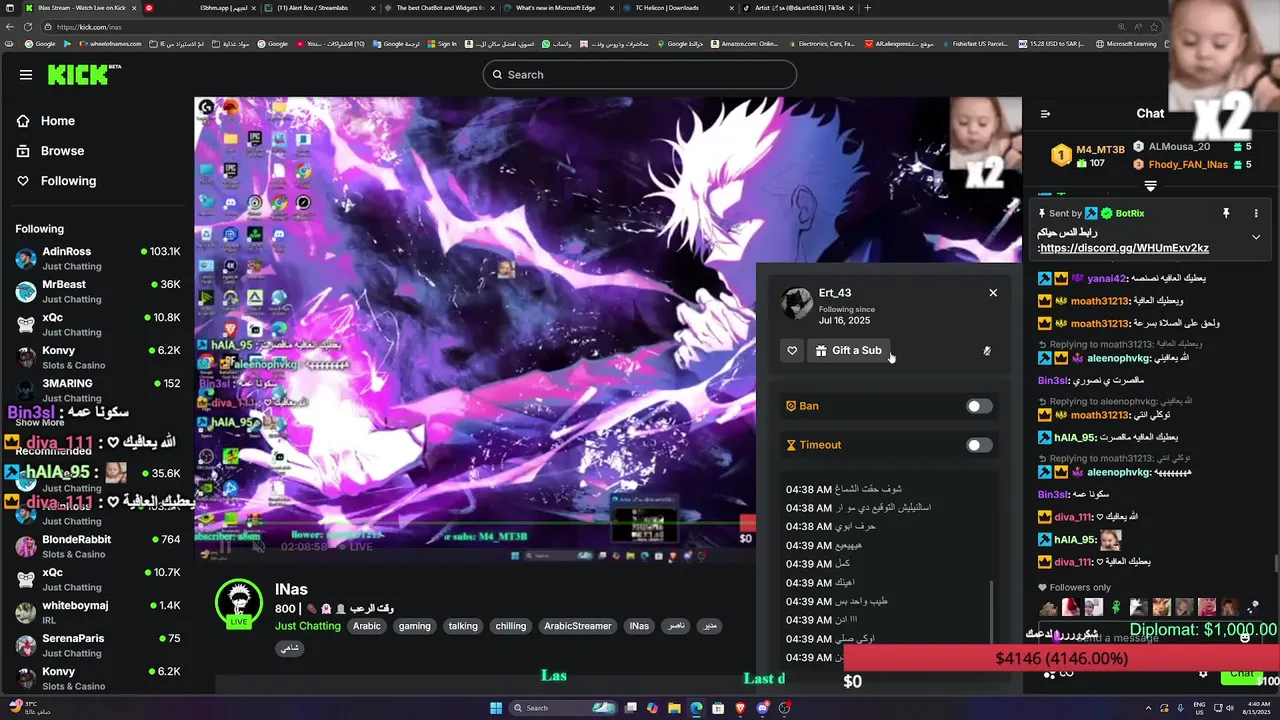Viewport: 1280px width, 720px height.
Task: Open Brave browser from taskbar
Action: tap(741, 708)
